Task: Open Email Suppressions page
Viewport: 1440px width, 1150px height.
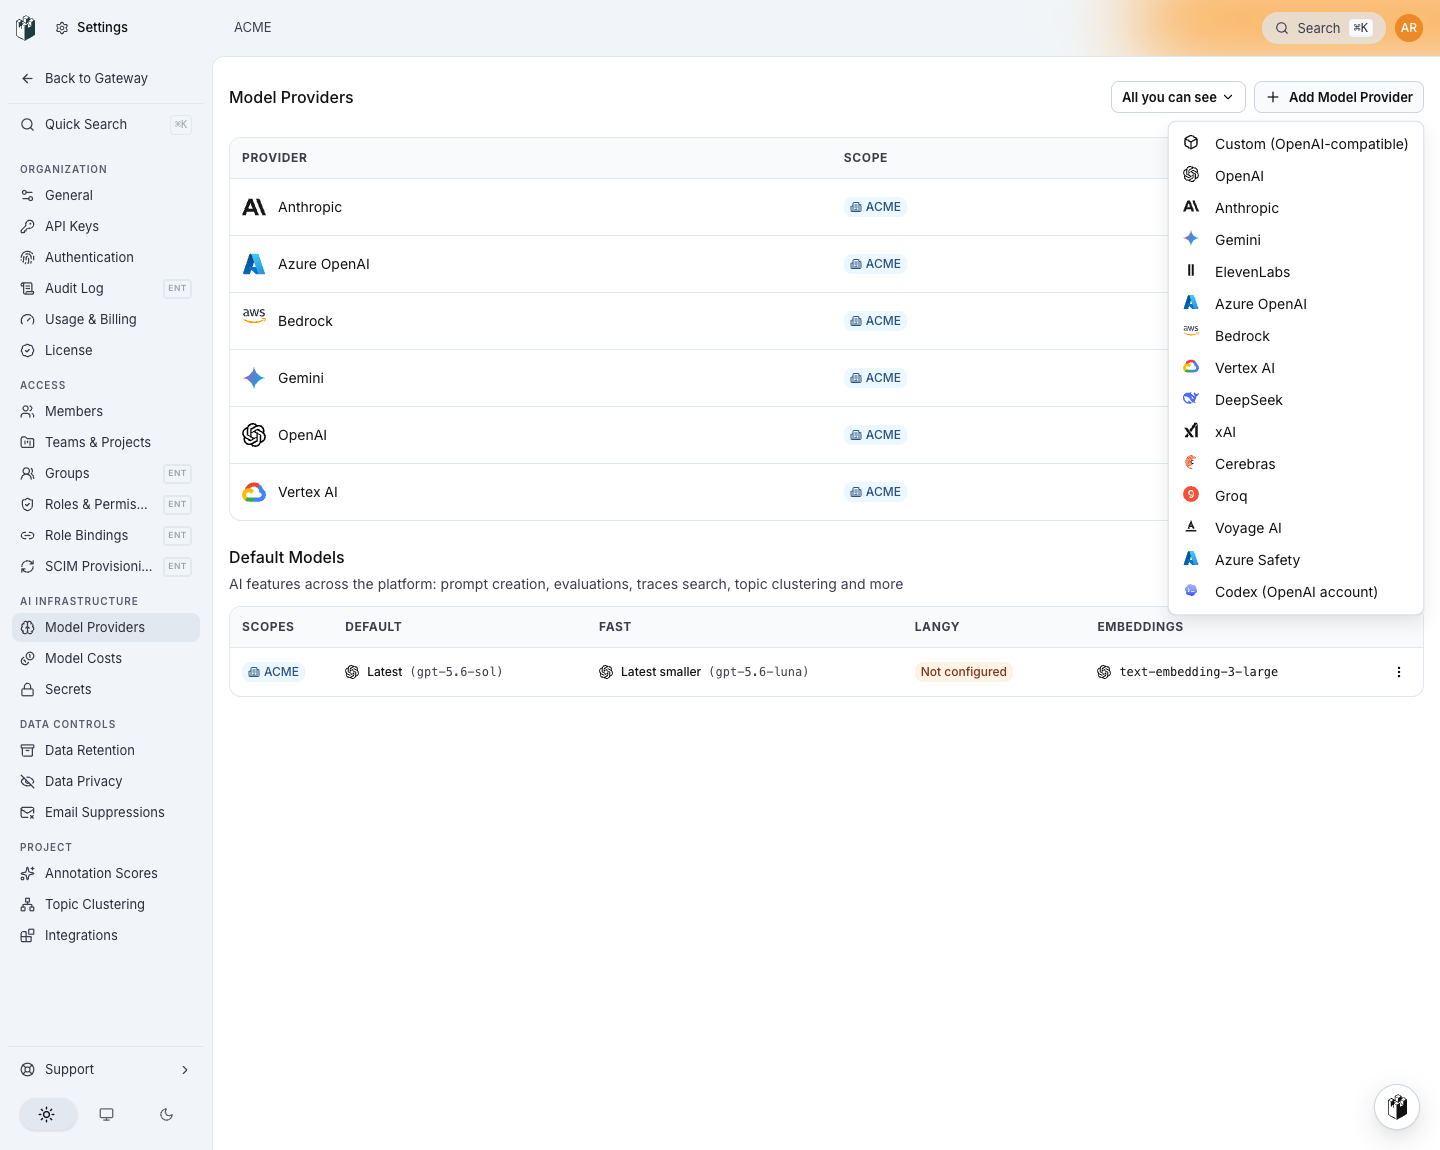Action: (106, 813)
